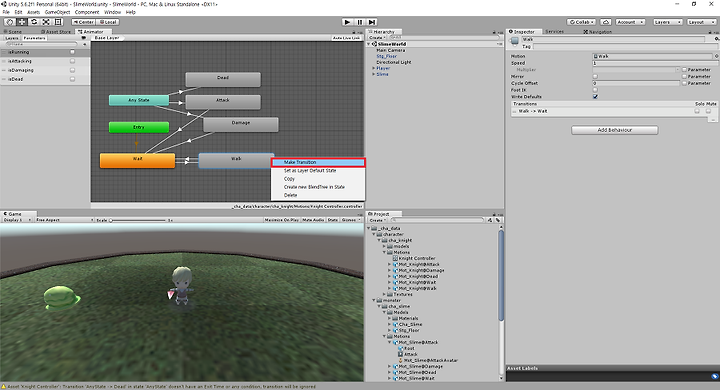Enable the Foot IK checkbox

click(x=595, y=90)
